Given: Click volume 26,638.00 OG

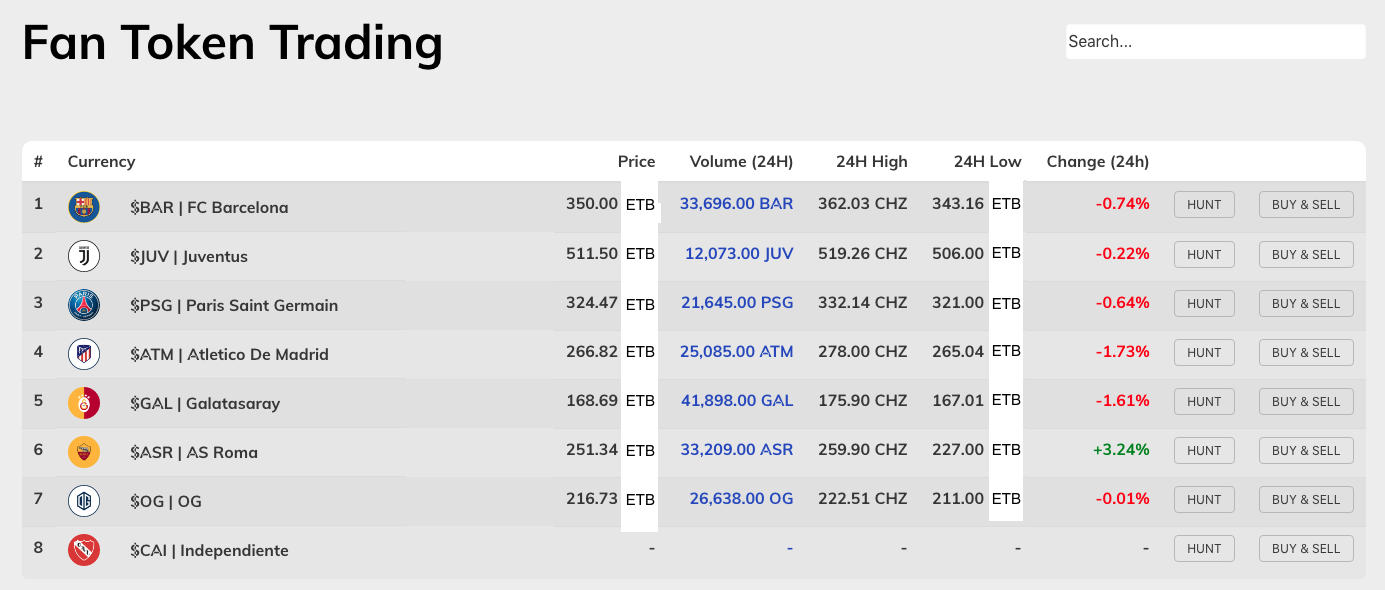Looking at the screenshot, I should [x=741, y=499].
